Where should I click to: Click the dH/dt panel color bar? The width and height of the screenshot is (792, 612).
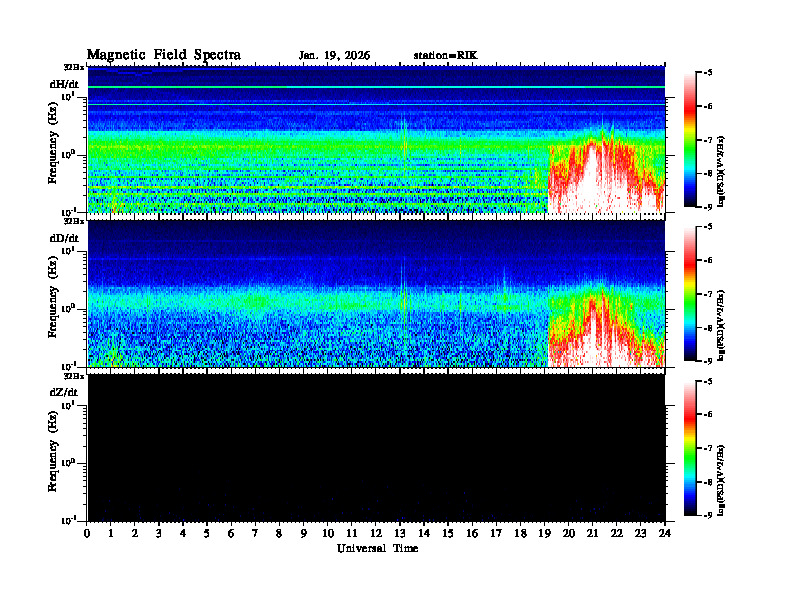[690, 140]
